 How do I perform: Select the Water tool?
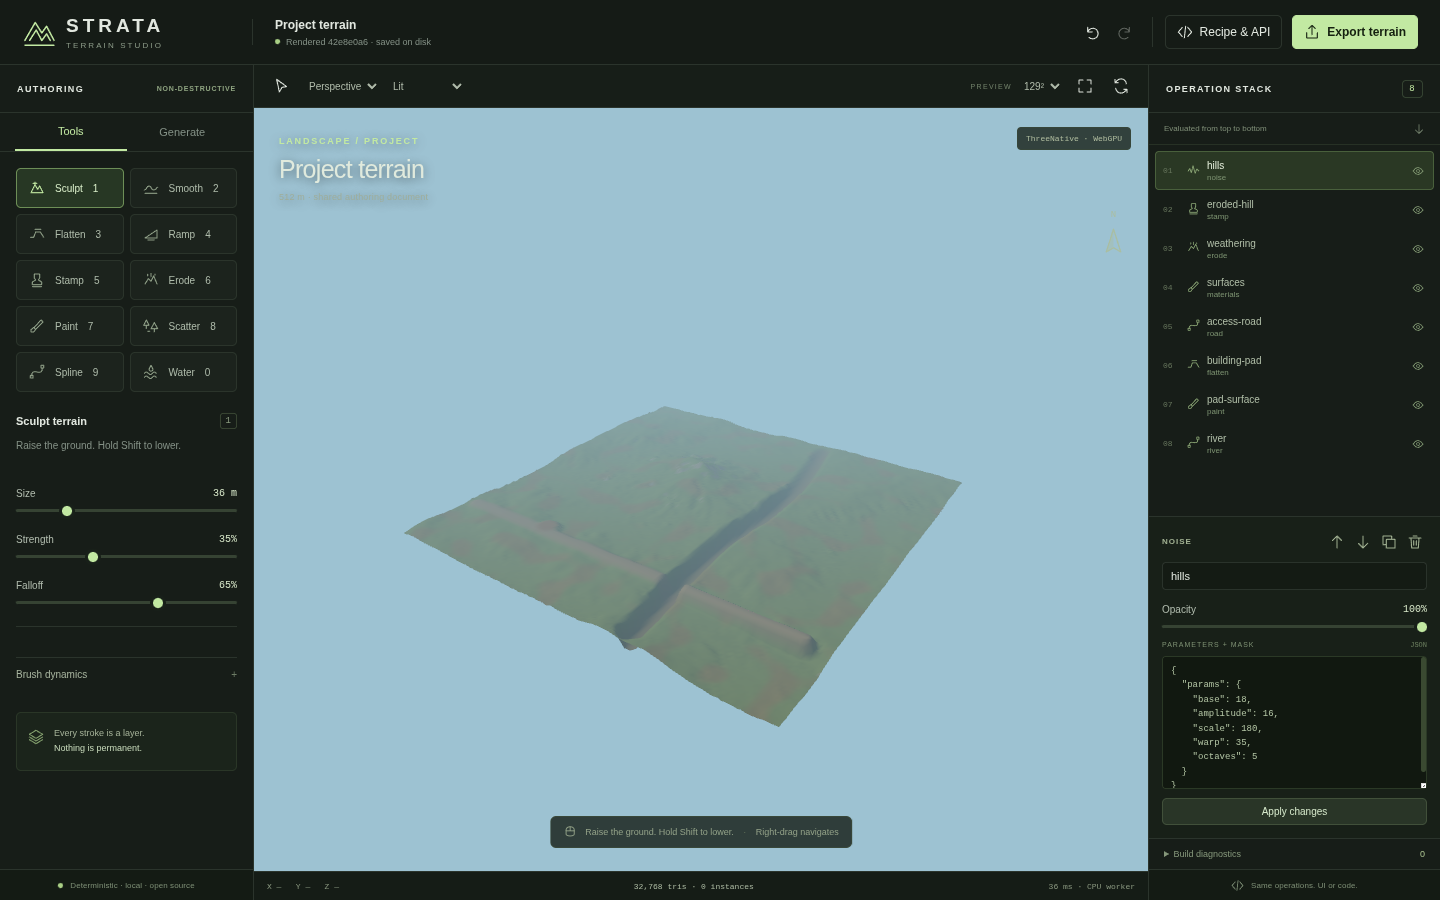(x=183, y=372)
